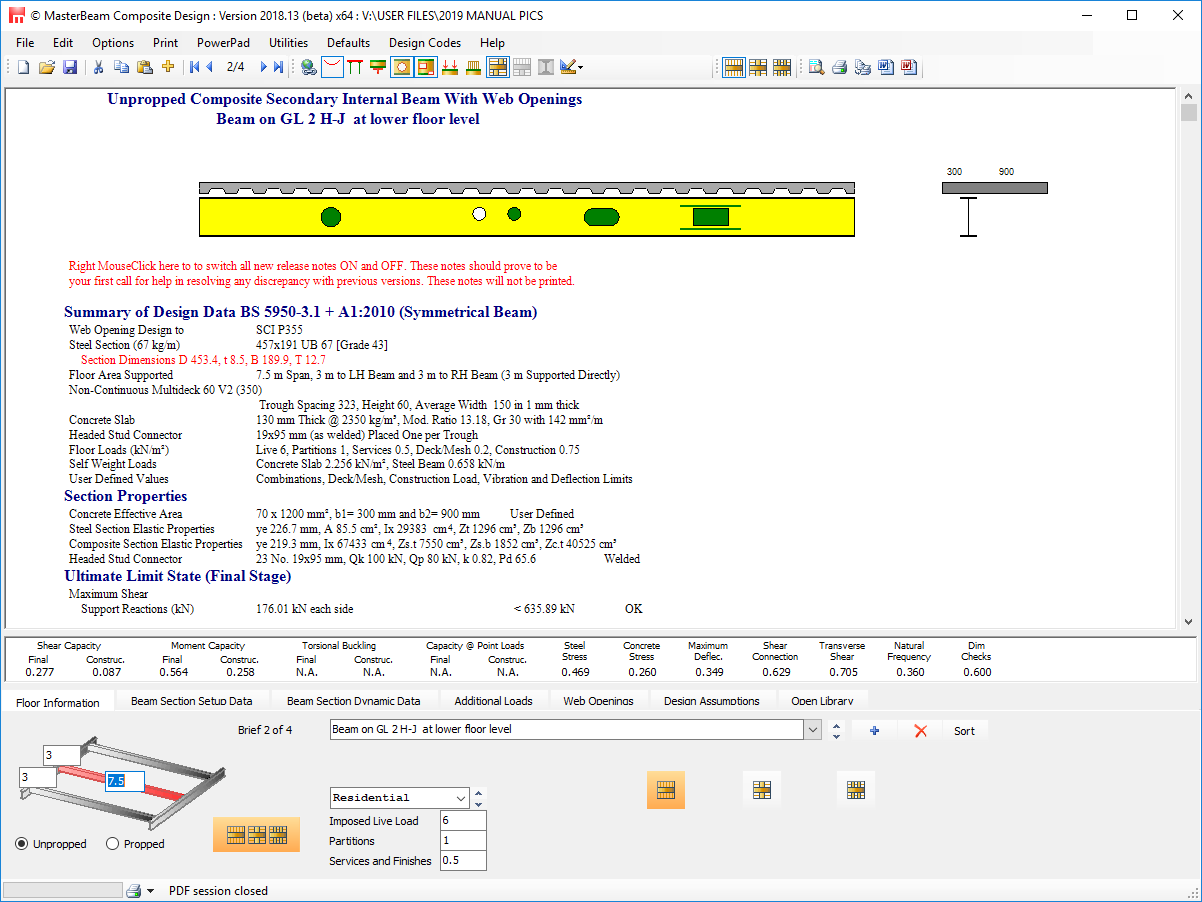
Task: Go to the last brief arrow
Action: coord(277,67)
